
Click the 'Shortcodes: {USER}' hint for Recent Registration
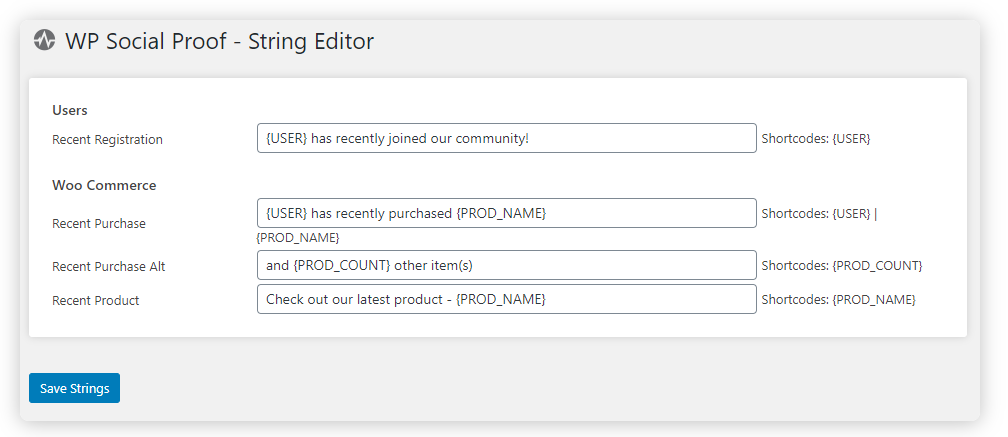(816, 138)
